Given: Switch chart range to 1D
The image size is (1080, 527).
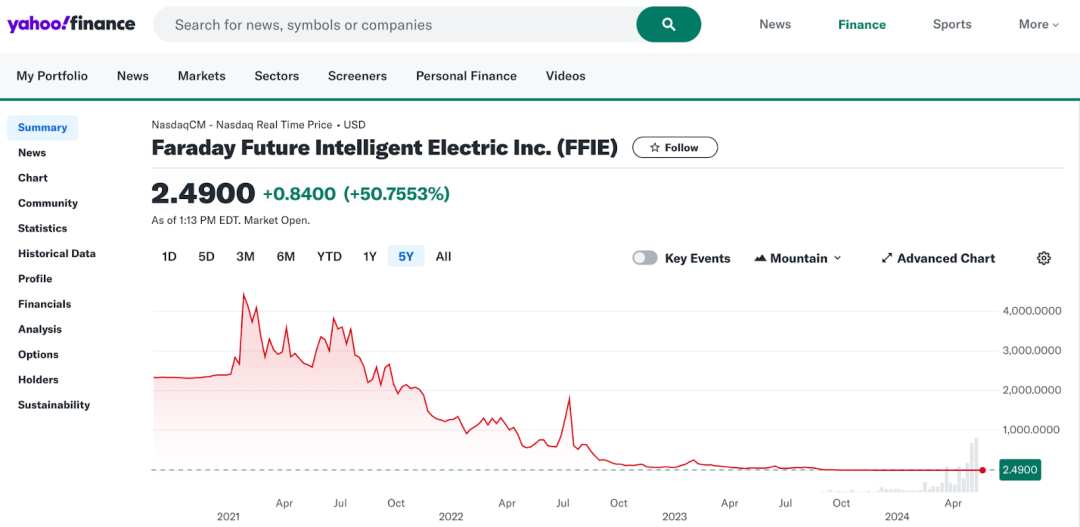Looking at the screenshot, I should 169,257.
